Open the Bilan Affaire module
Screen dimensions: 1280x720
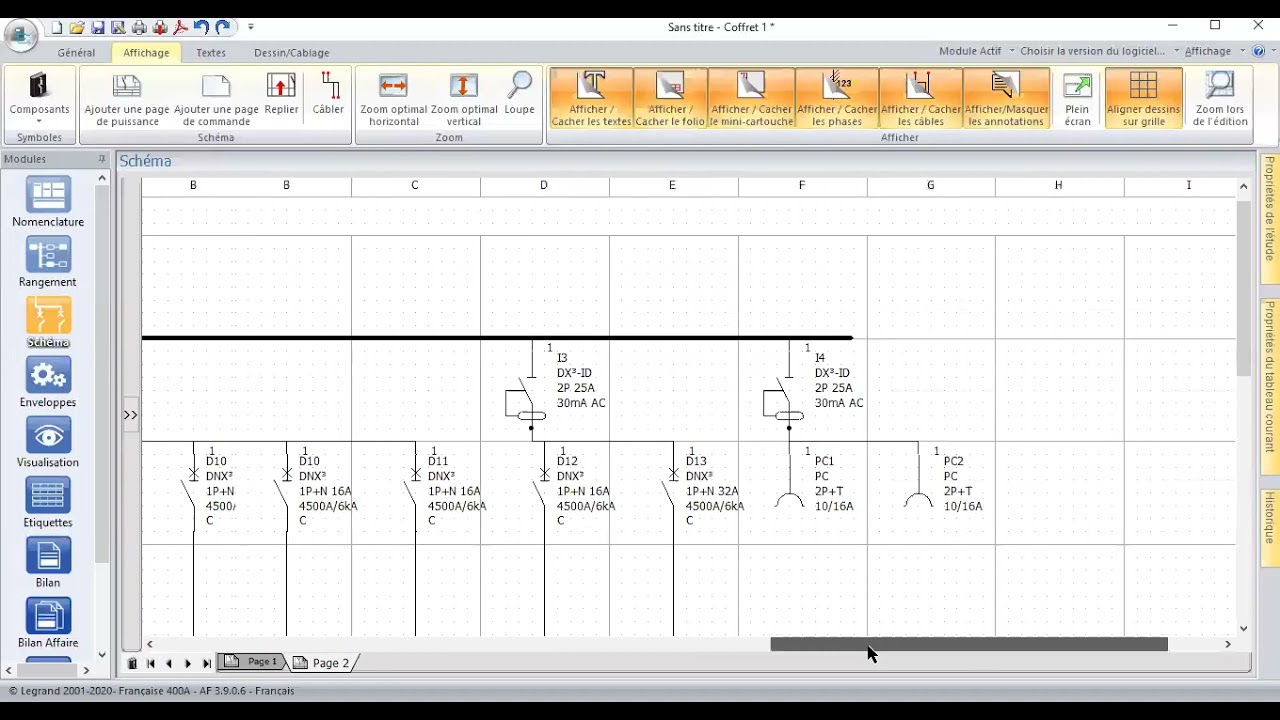[48, 622]
